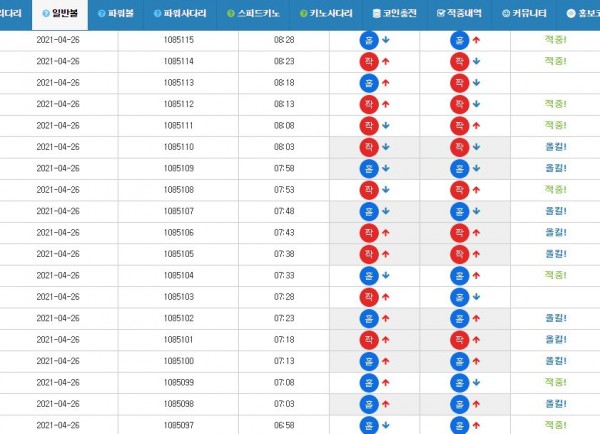
Task: Click the time 07:08
Action: click(284, 383)
